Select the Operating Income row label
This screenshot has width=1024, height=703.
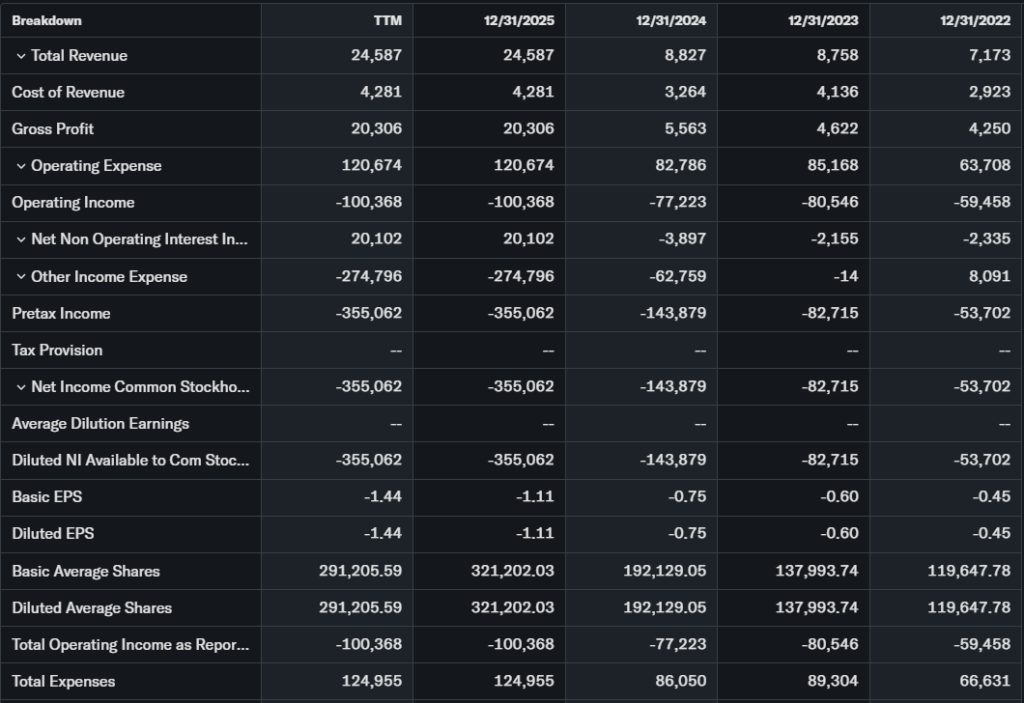73,203
